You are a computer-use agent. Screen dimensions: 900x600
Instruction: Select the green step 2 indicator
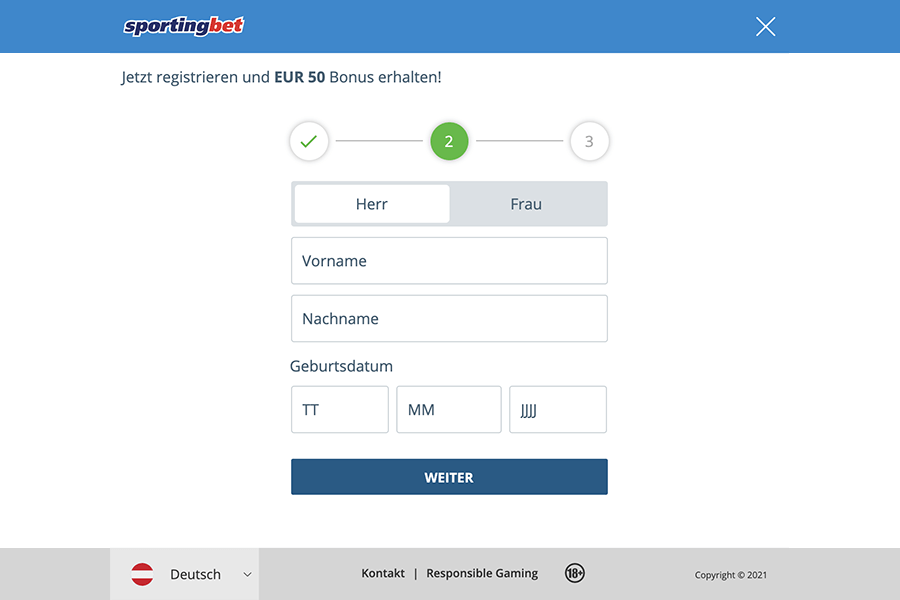pyautogui.click(x=449, y=141)
